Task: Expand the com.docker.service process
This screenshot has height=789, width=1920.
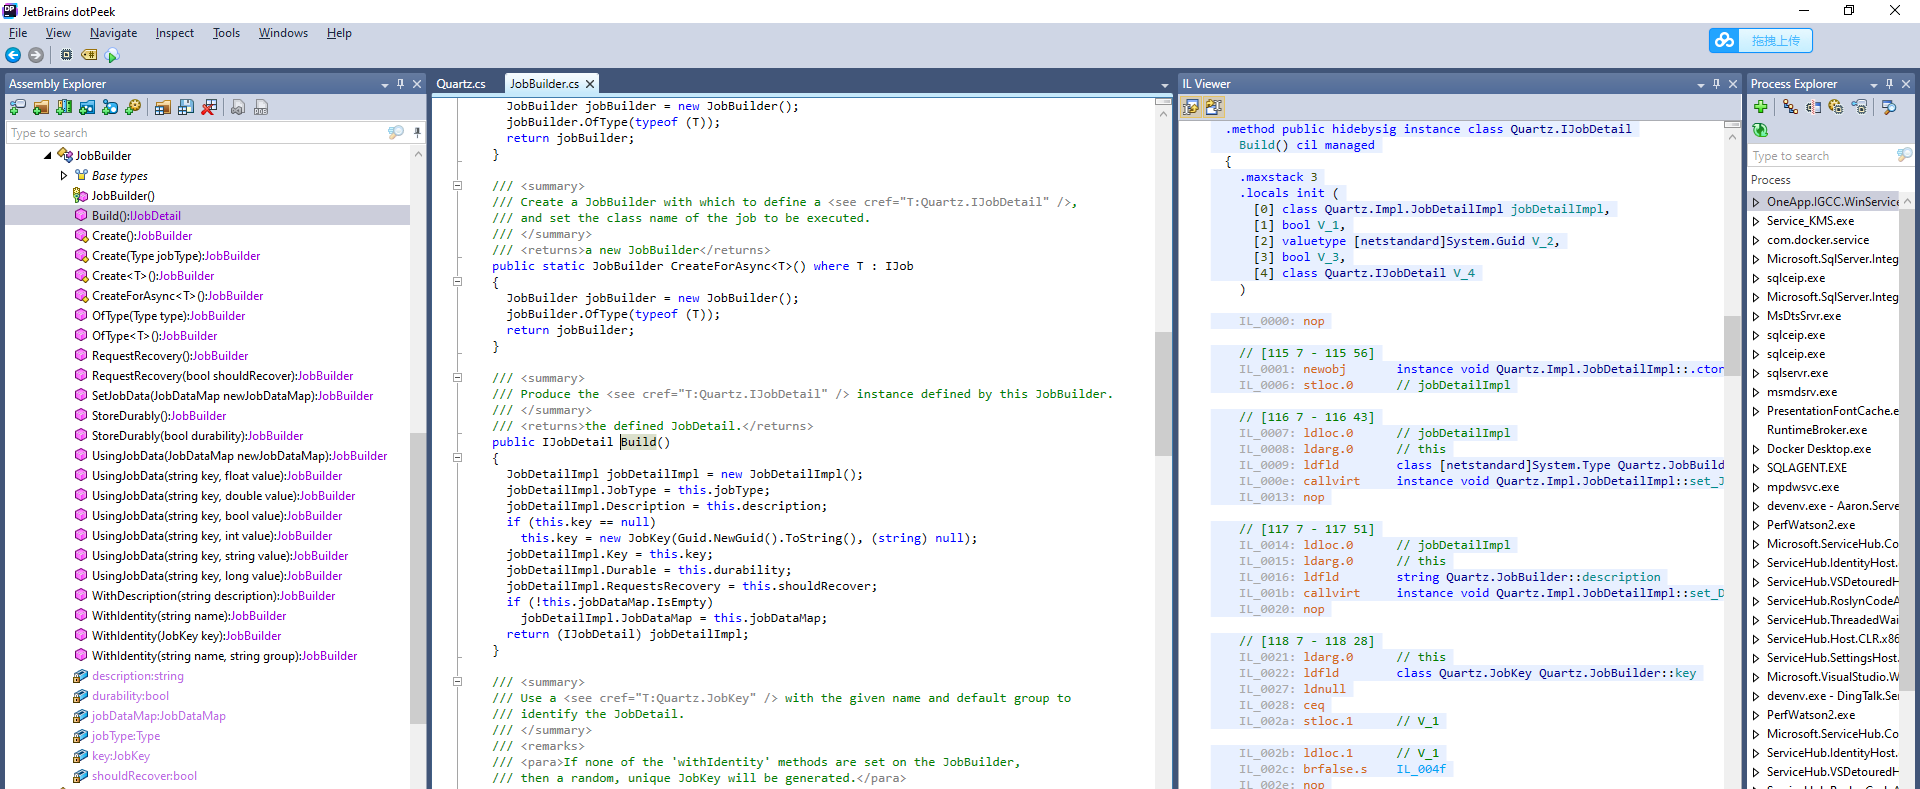Action: point(1756,240)
